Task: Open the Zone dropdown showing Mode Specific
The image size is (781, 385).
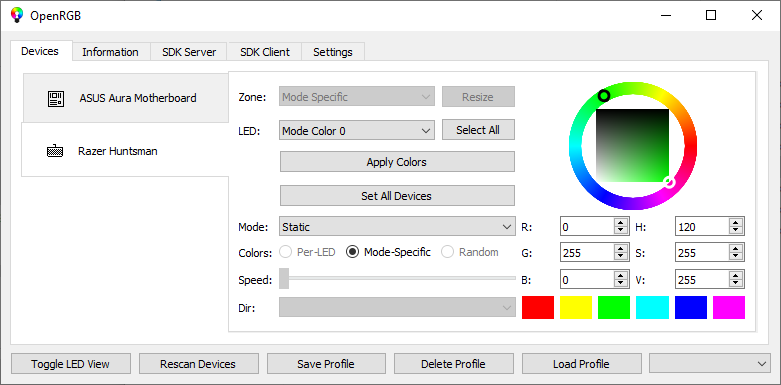Action: point(357,97)
